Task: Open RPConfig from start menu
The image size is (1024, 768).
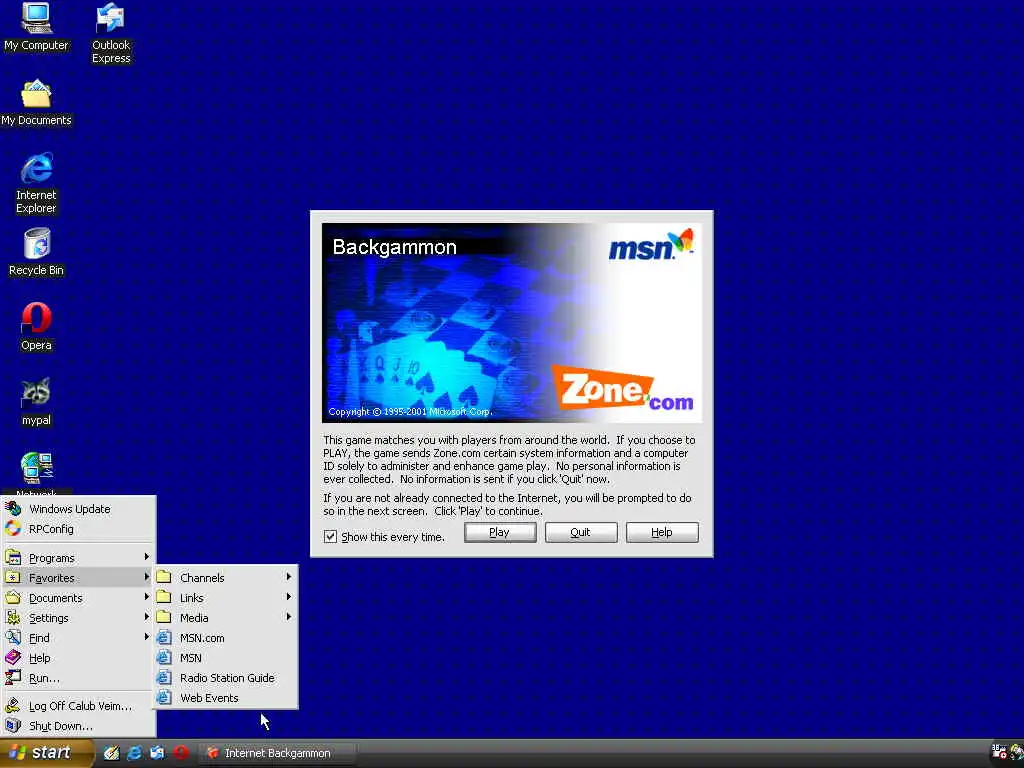Action: click(78, 529)
